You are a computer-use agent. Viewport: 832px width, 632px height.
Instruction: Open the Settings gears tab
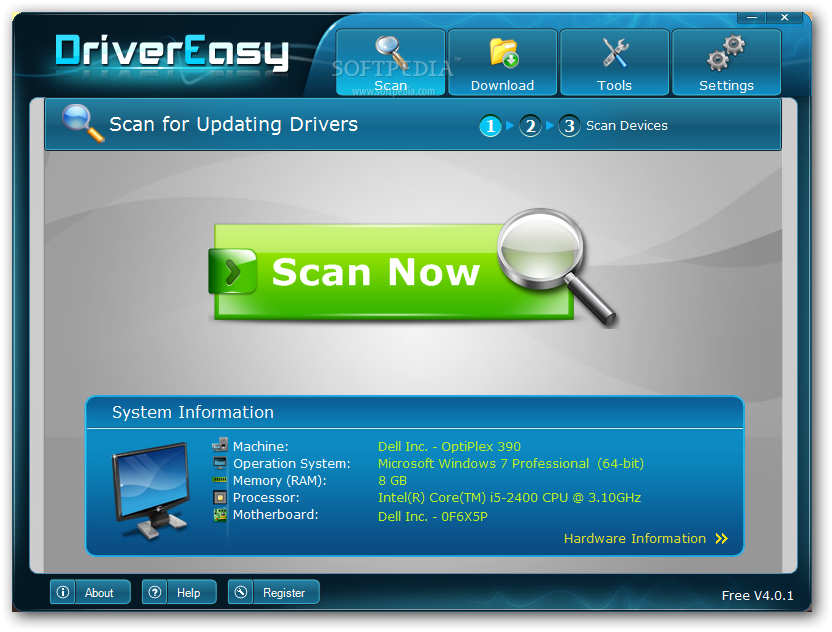(726, 62)
